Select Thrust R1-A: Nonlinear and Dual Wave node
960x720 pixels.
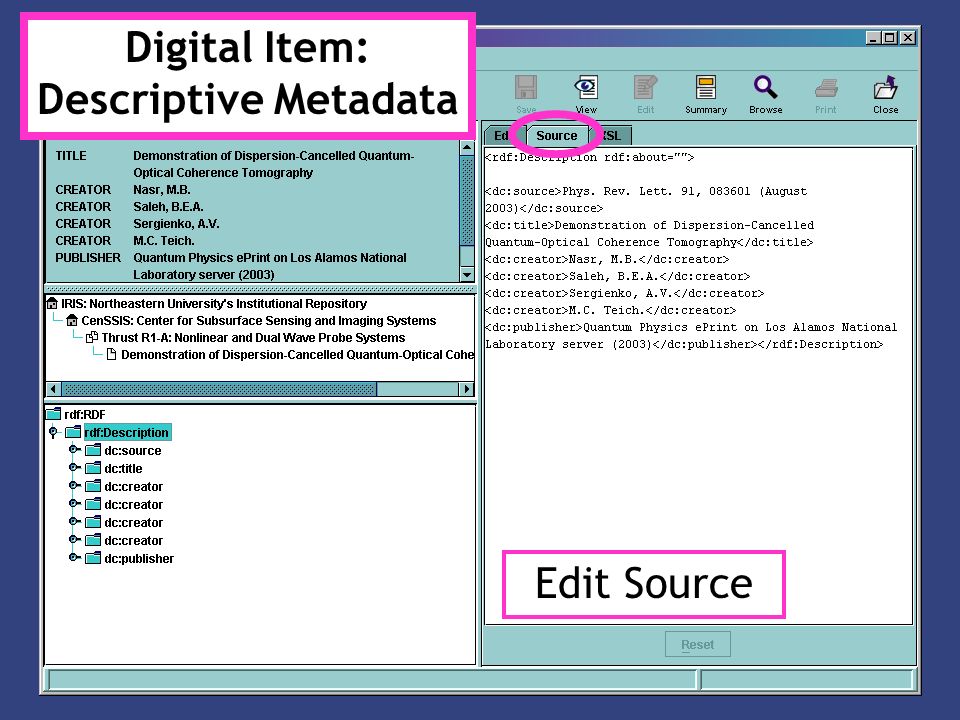253,338
